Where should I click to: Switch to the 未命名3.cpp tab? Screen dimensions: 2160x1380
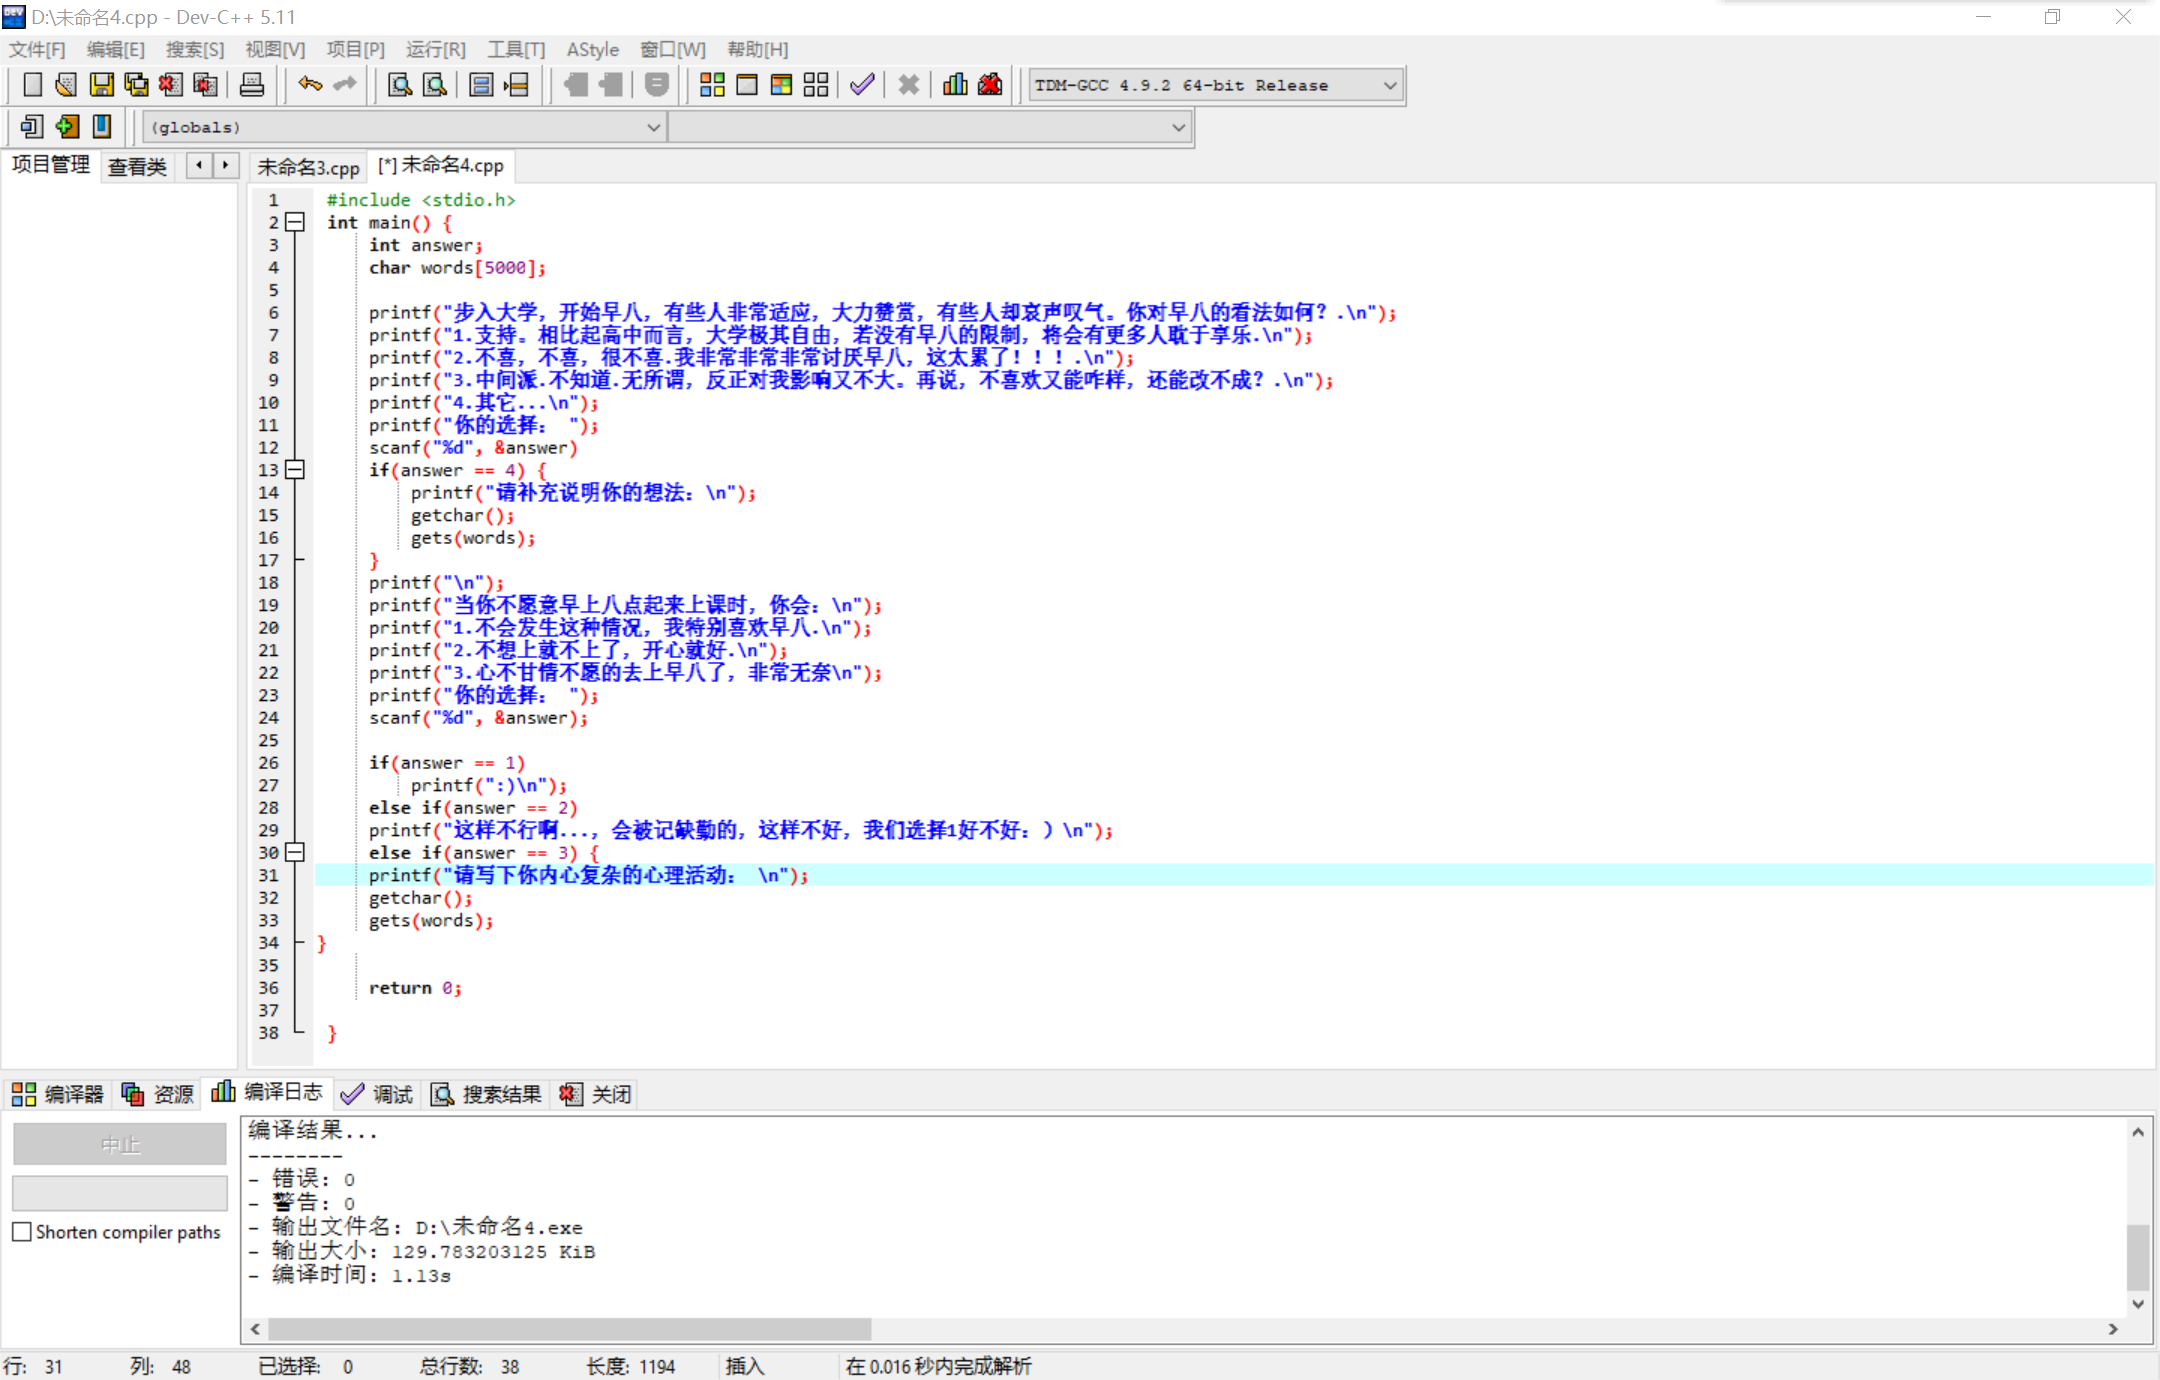308,167
